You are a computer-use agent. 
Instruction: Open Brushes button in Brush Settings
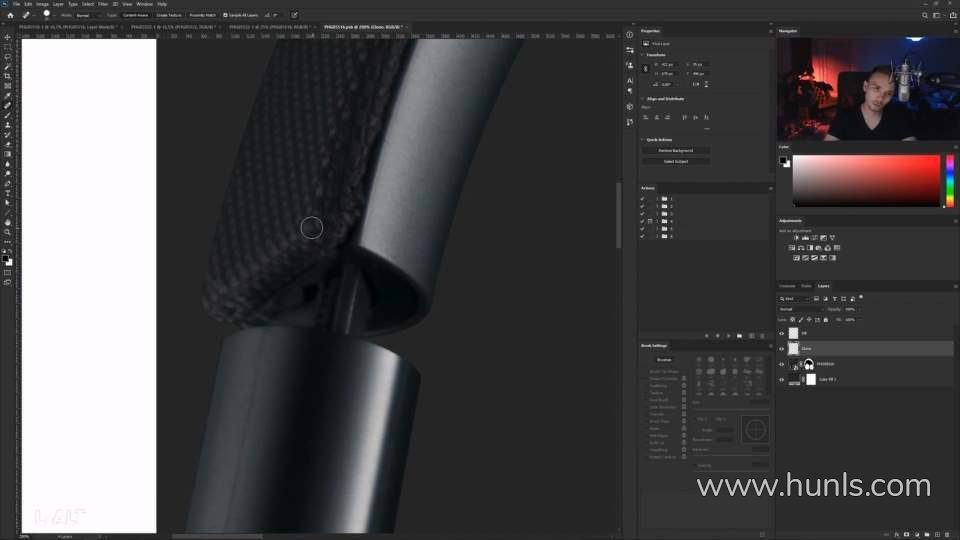tap(664, 360)
